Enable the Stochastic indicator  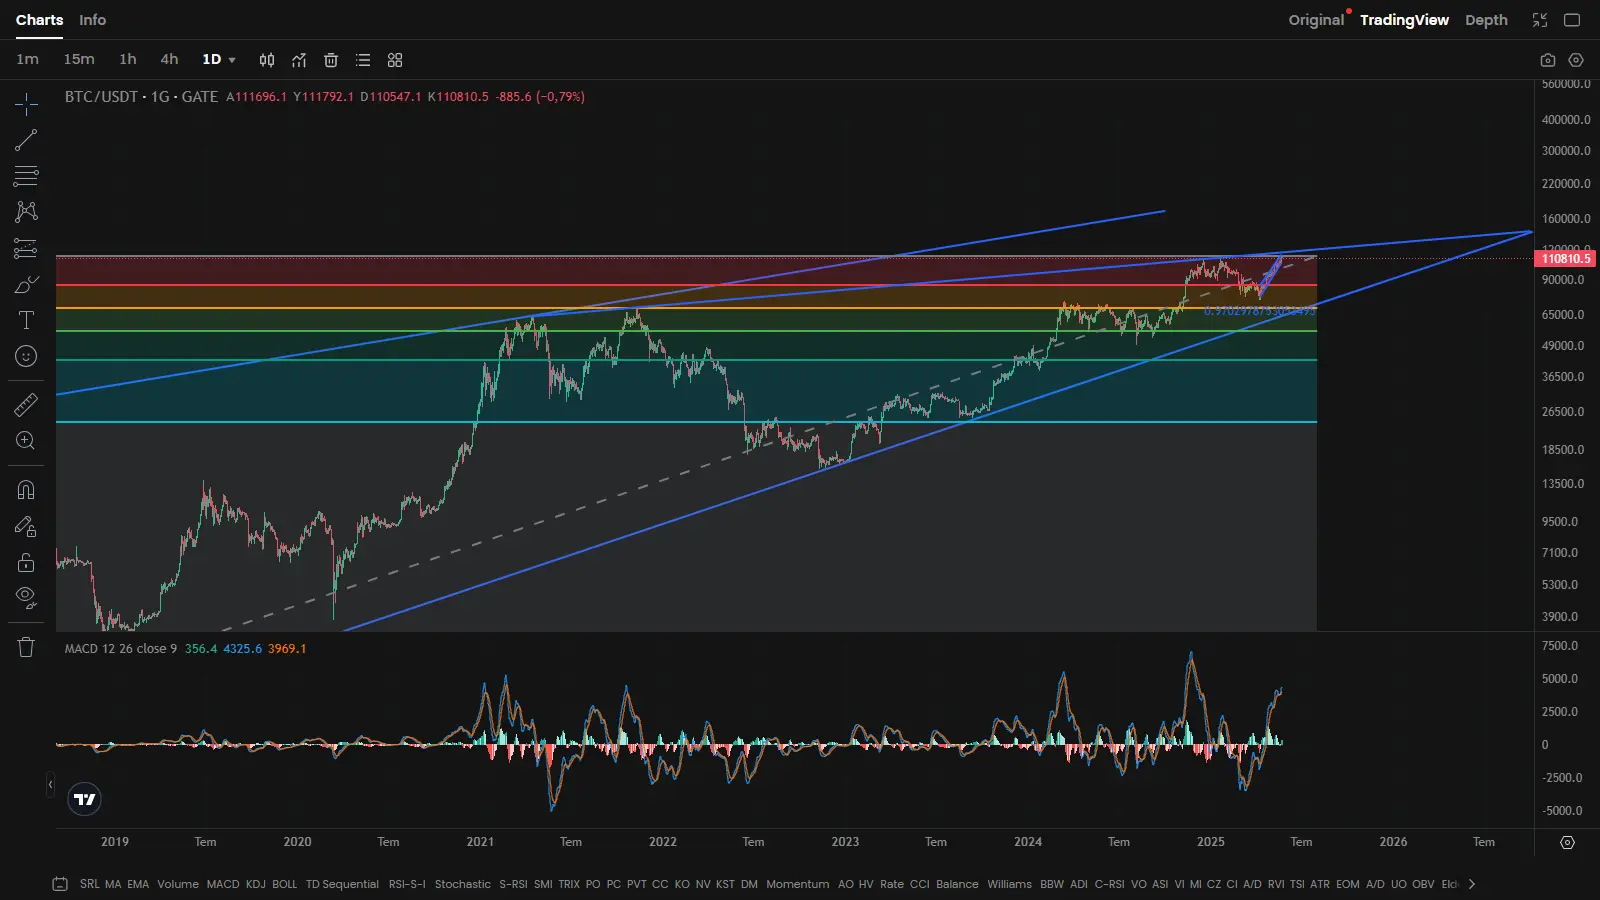click(x=463, y=884)
